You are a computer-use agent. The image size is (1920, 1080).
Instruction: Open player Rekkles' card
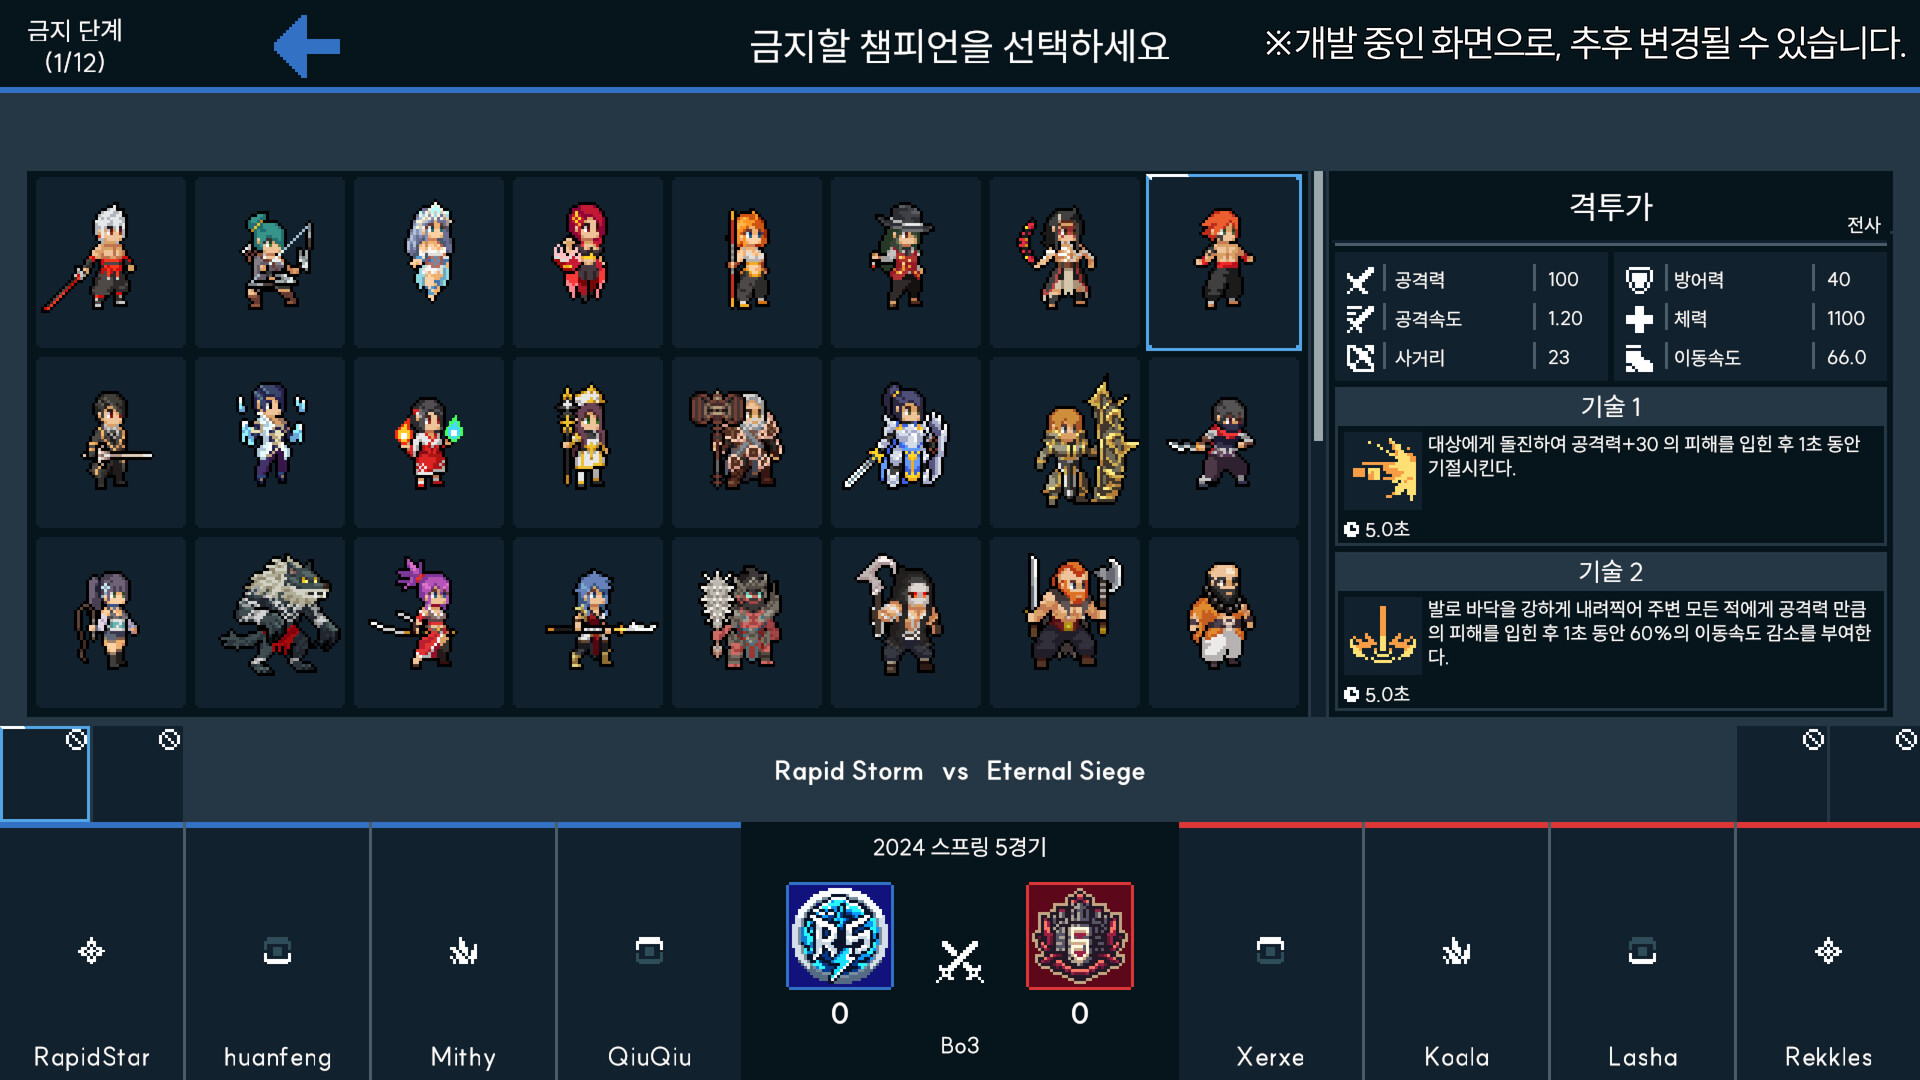coord(1828,953)
